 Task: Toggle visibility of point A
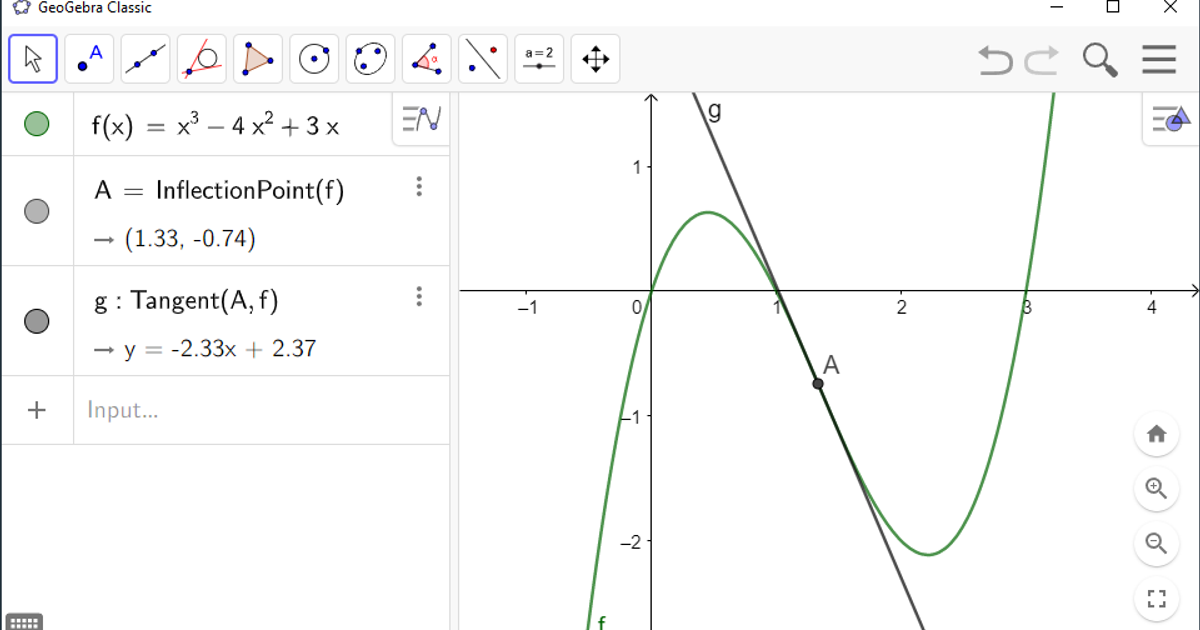(x=37, y=211)
